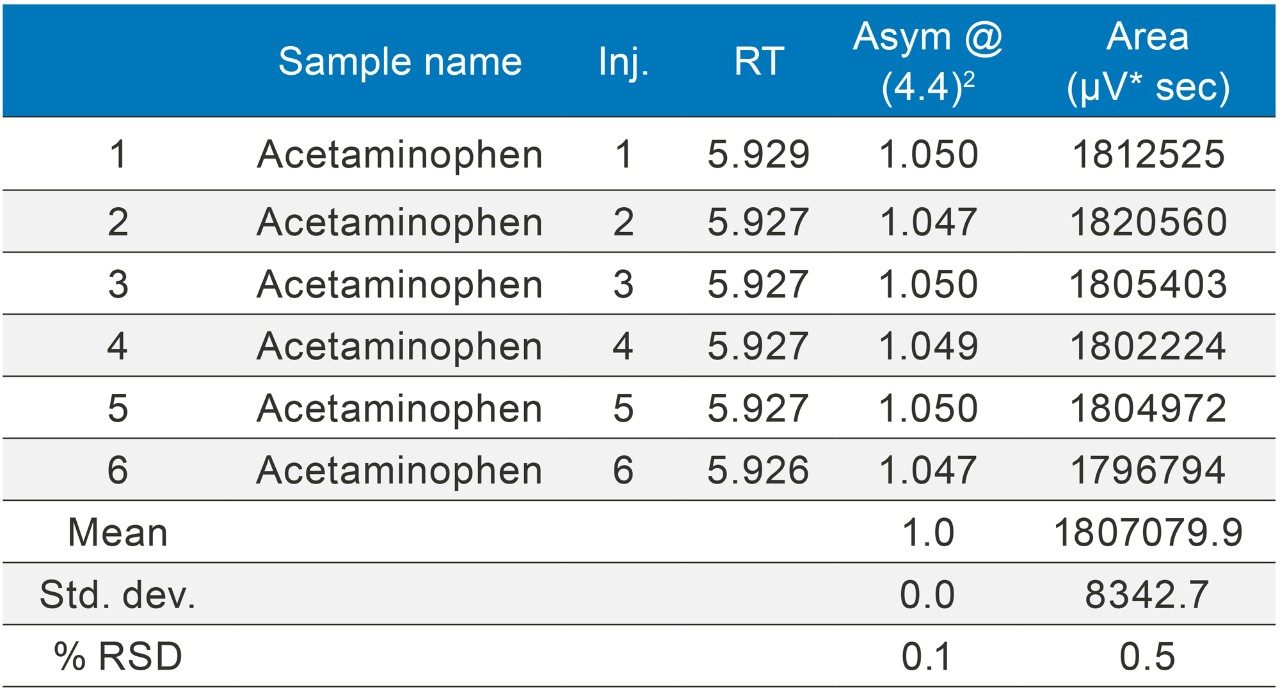Image resolution: width=1280 pixels, height=692 pixels.
Task: Select area value 1804972
Action: (1147, 409)
